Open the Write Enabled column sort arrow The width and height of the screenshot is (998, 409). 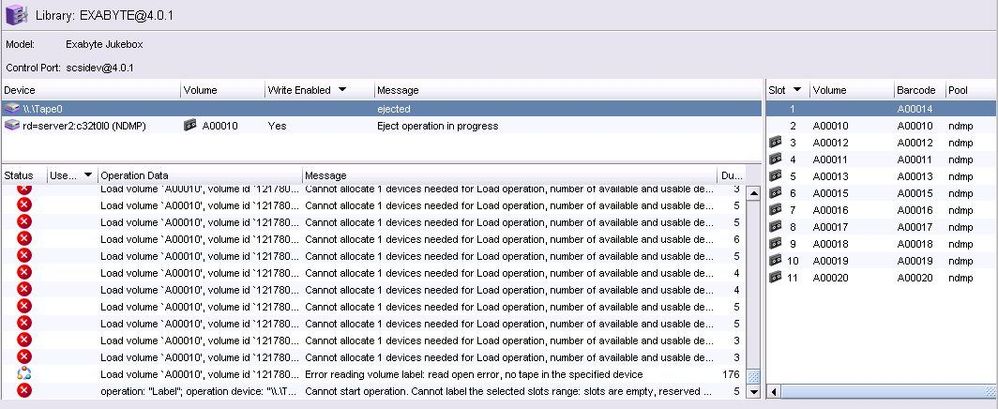pos(342,90)
